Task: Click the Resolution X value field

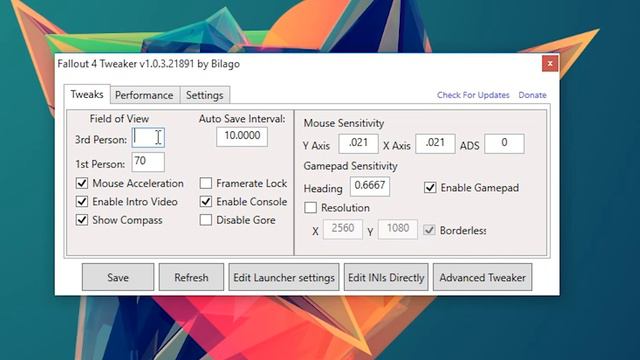Action: click(342, 229)
